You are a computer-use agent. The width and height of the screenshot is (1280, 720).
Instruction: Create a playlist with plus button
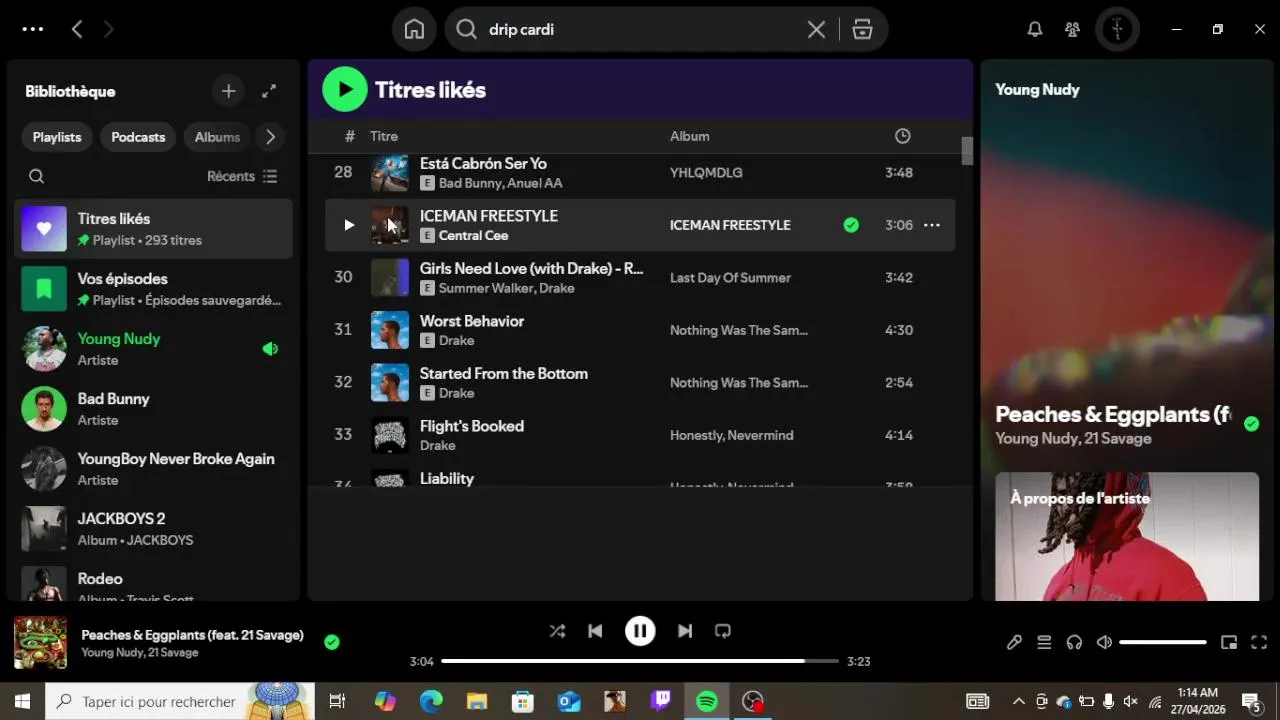228,91
